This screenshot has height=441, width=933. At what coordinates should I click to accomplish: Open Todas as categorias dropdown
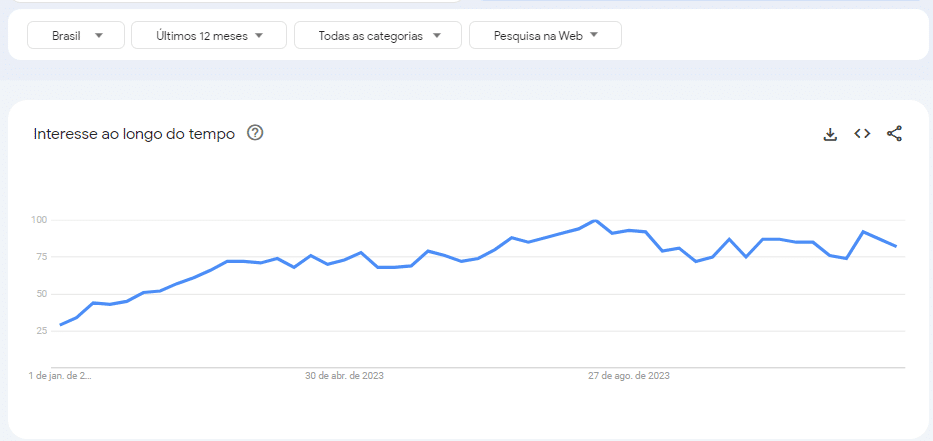point(378,35)
